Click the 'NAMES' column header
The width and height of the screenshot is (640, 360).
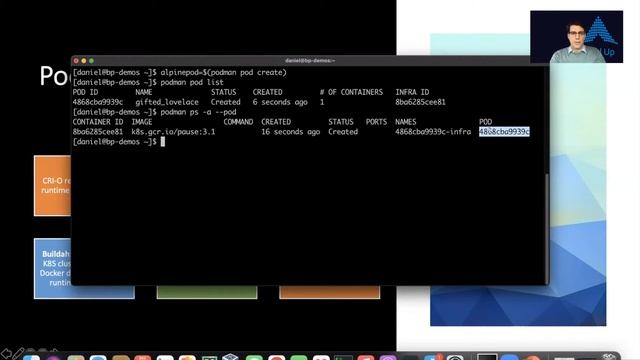coord(406,122)
